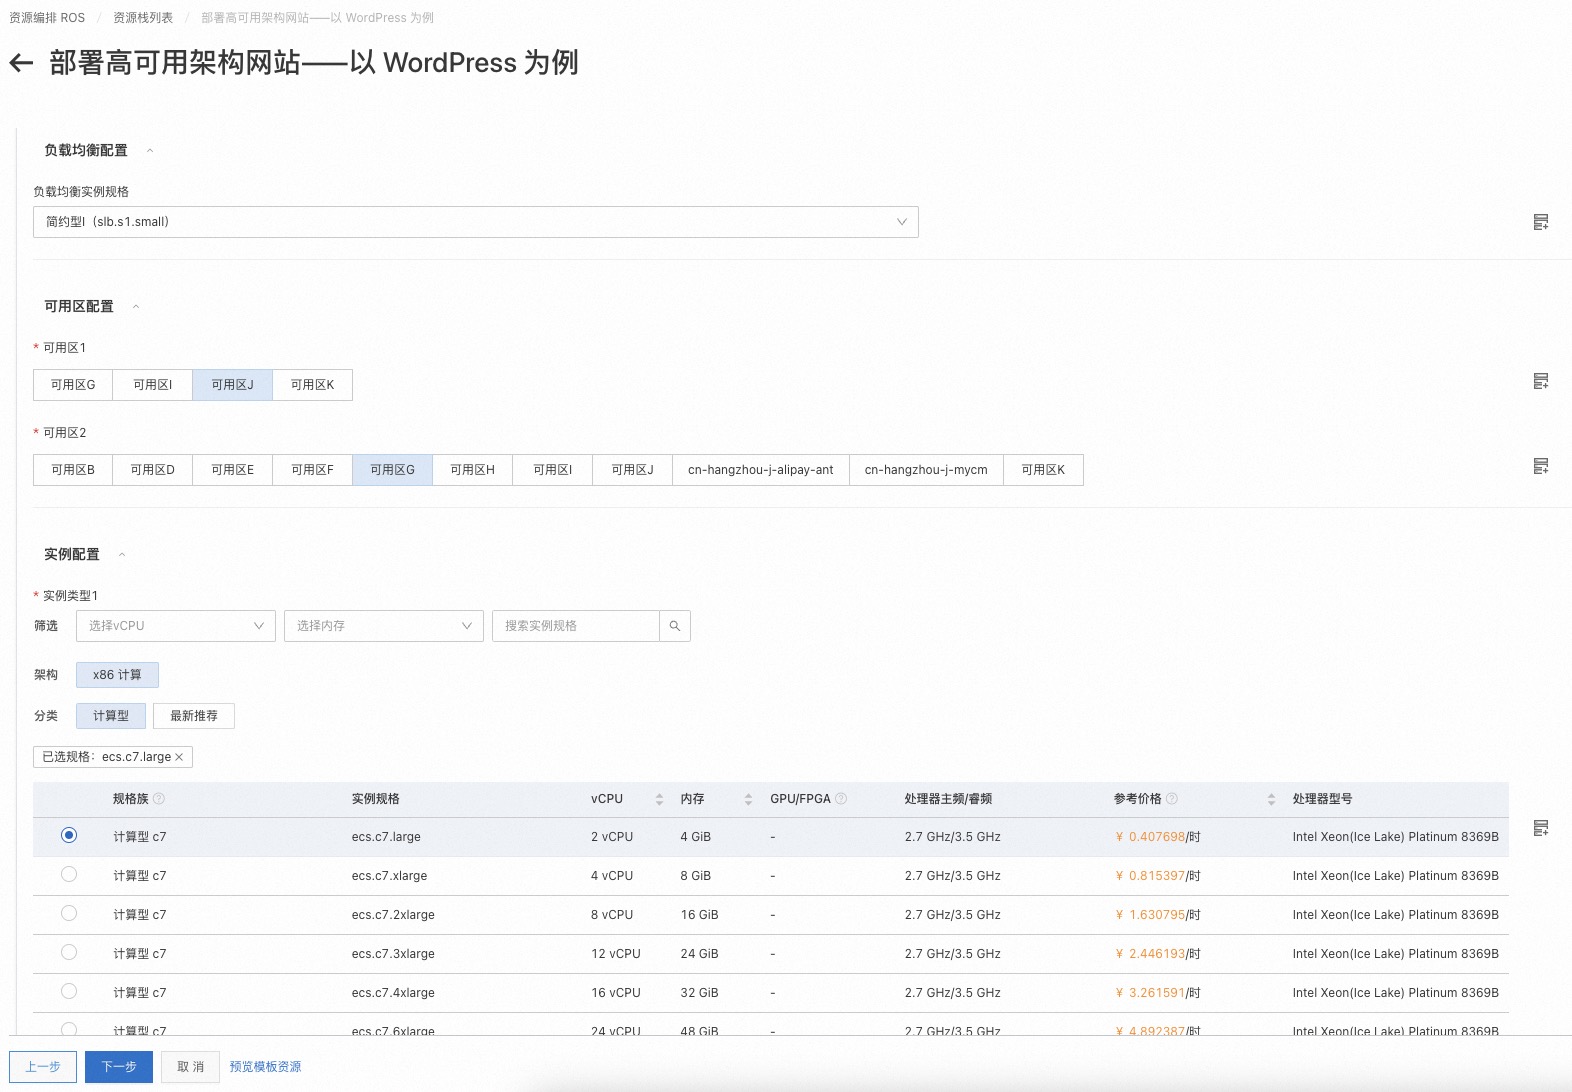Choose 可用区G for availability zone 1
Screen dimensions: 1572x1092
(73, 385)
